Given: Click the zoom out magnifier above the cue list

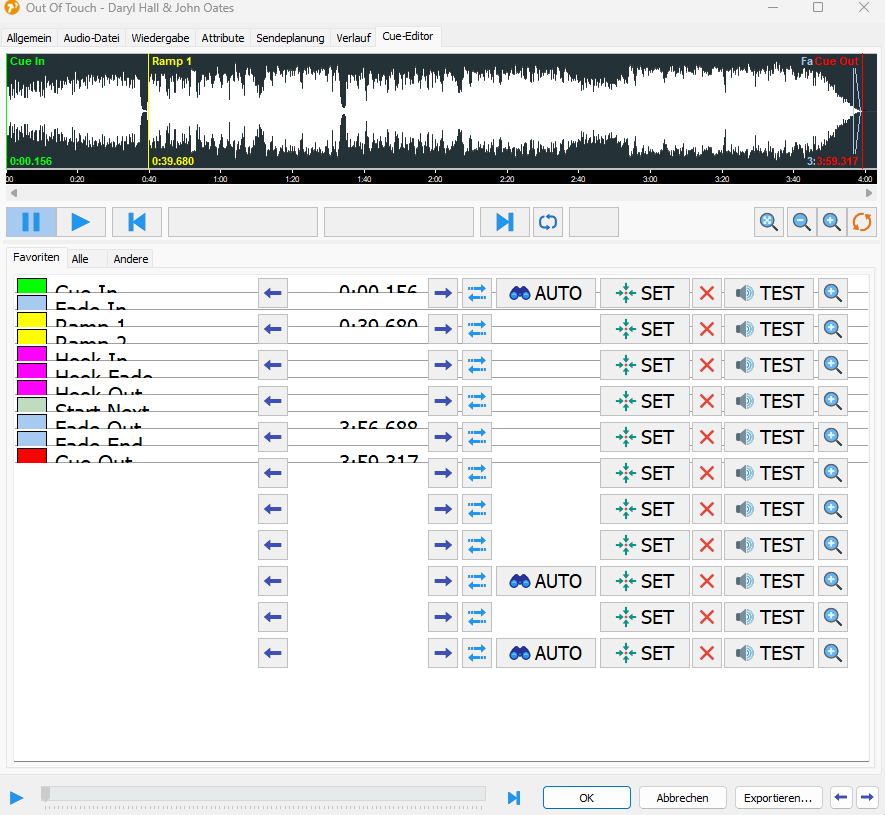Looking at the screenshot, I should point(800,222).
